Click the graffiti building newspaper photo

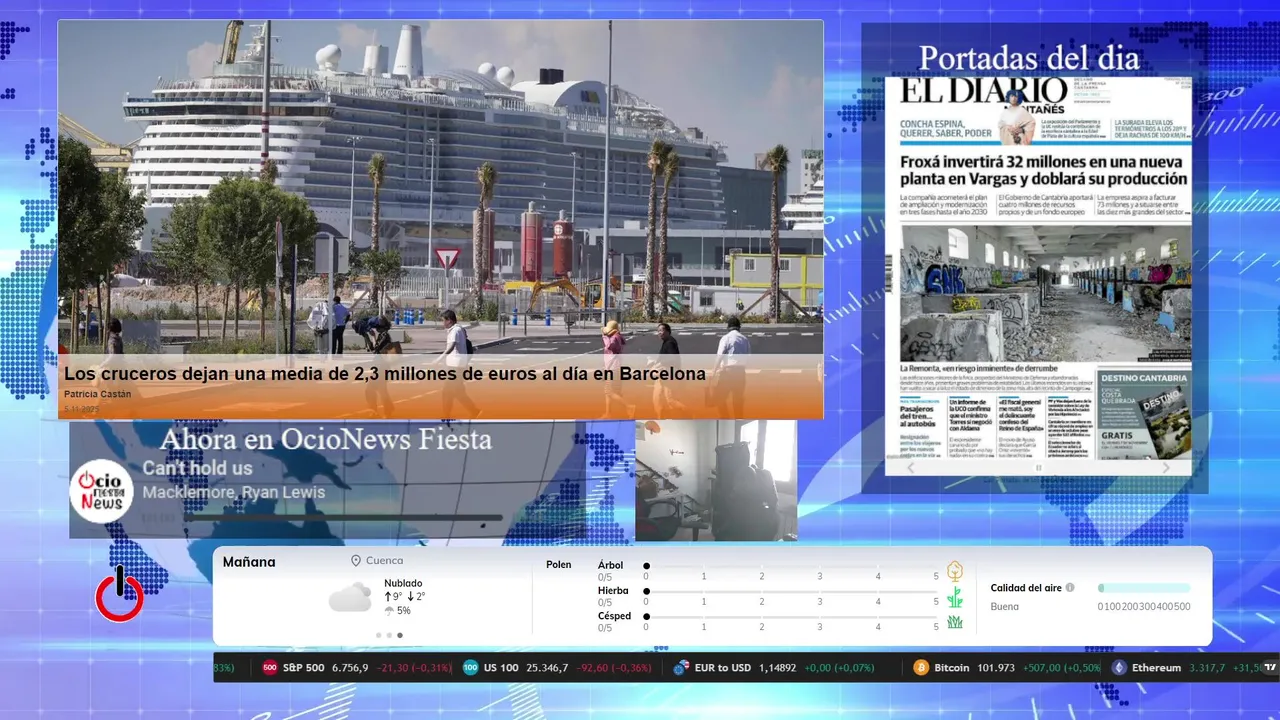[1046, 293]
